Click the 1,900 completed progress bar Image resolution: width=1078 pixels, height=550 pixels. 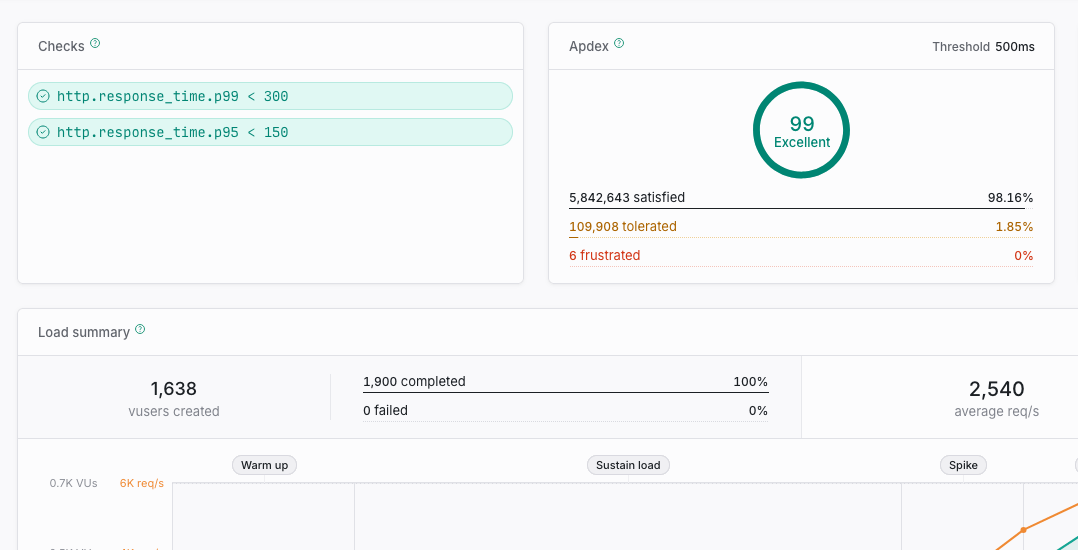pos(565,393)
